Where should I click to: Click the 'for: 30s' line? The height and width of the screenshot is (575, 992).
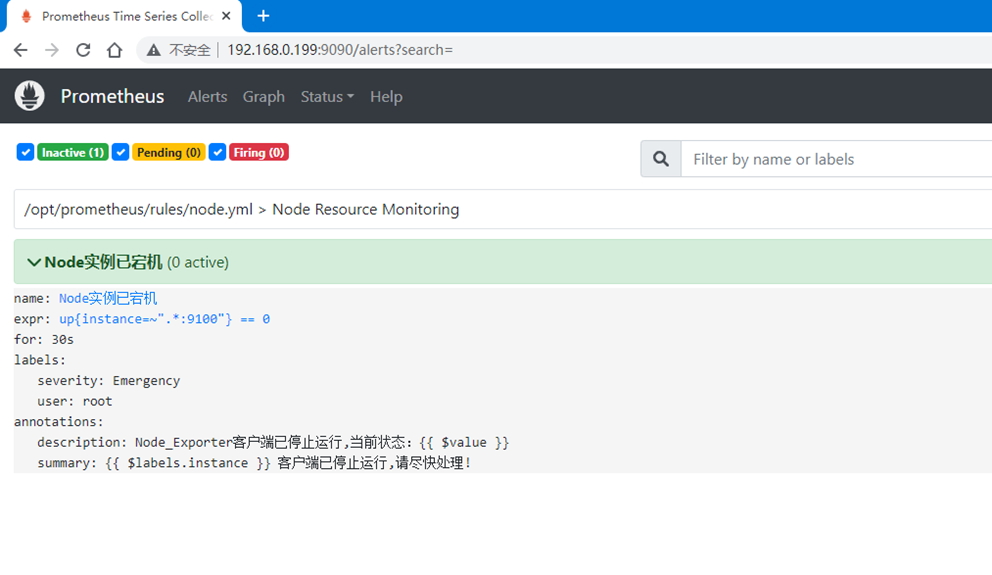point(44,340)
